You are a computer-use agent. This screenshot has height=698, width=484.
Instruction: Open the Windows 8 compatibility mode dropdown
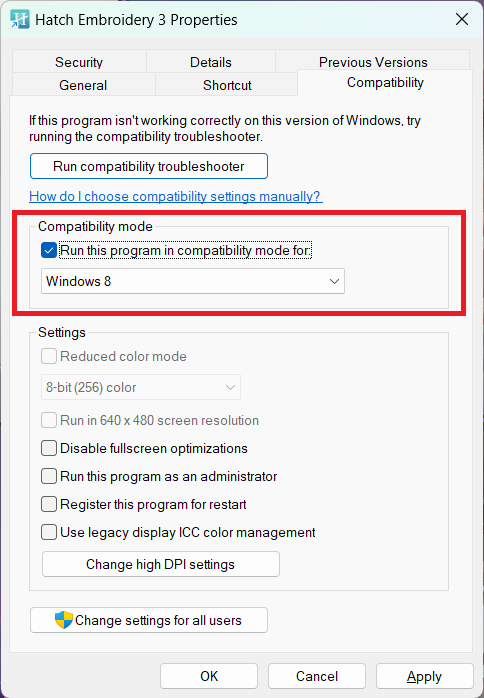(x=193, y=281)
